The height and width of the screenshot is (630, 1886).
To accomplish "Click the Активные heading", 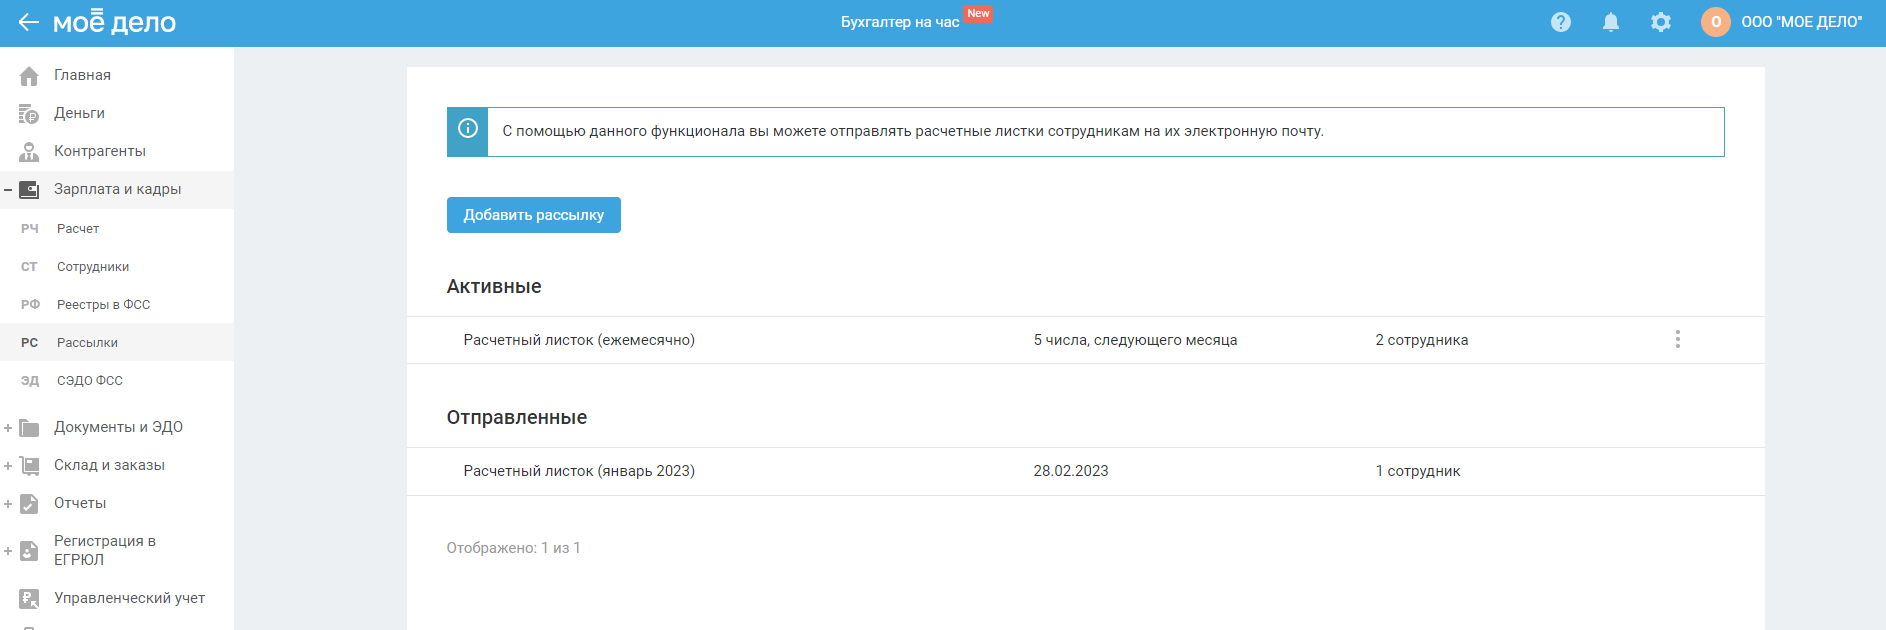I will coord(494,286).
